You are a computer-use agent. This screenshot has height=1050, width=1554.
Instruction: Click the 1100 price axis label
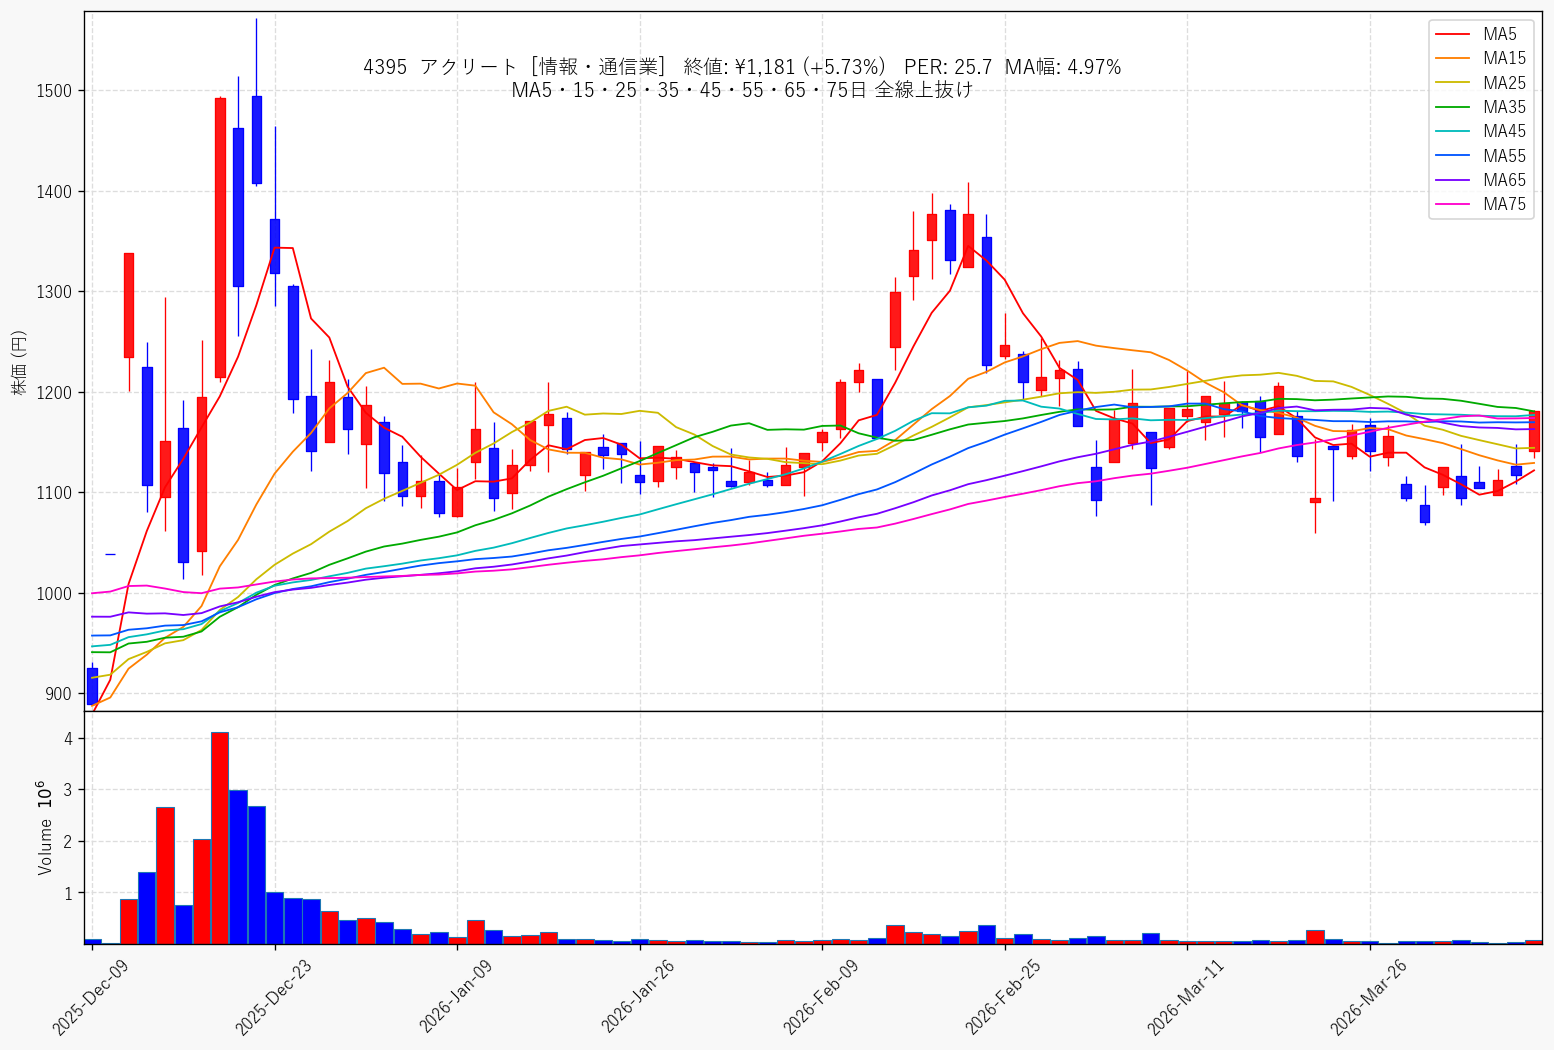(54, 493)
